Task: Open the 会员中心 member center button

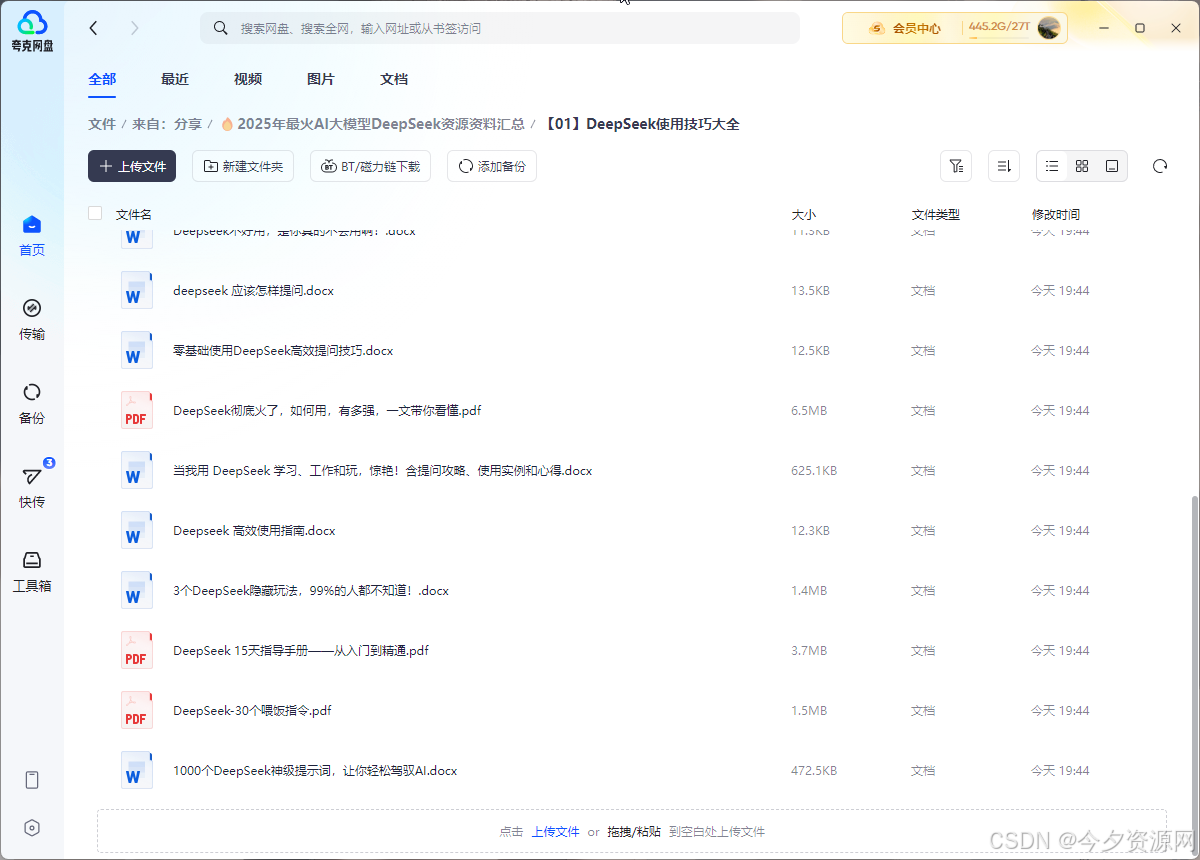Action: [x=904, y=28]
